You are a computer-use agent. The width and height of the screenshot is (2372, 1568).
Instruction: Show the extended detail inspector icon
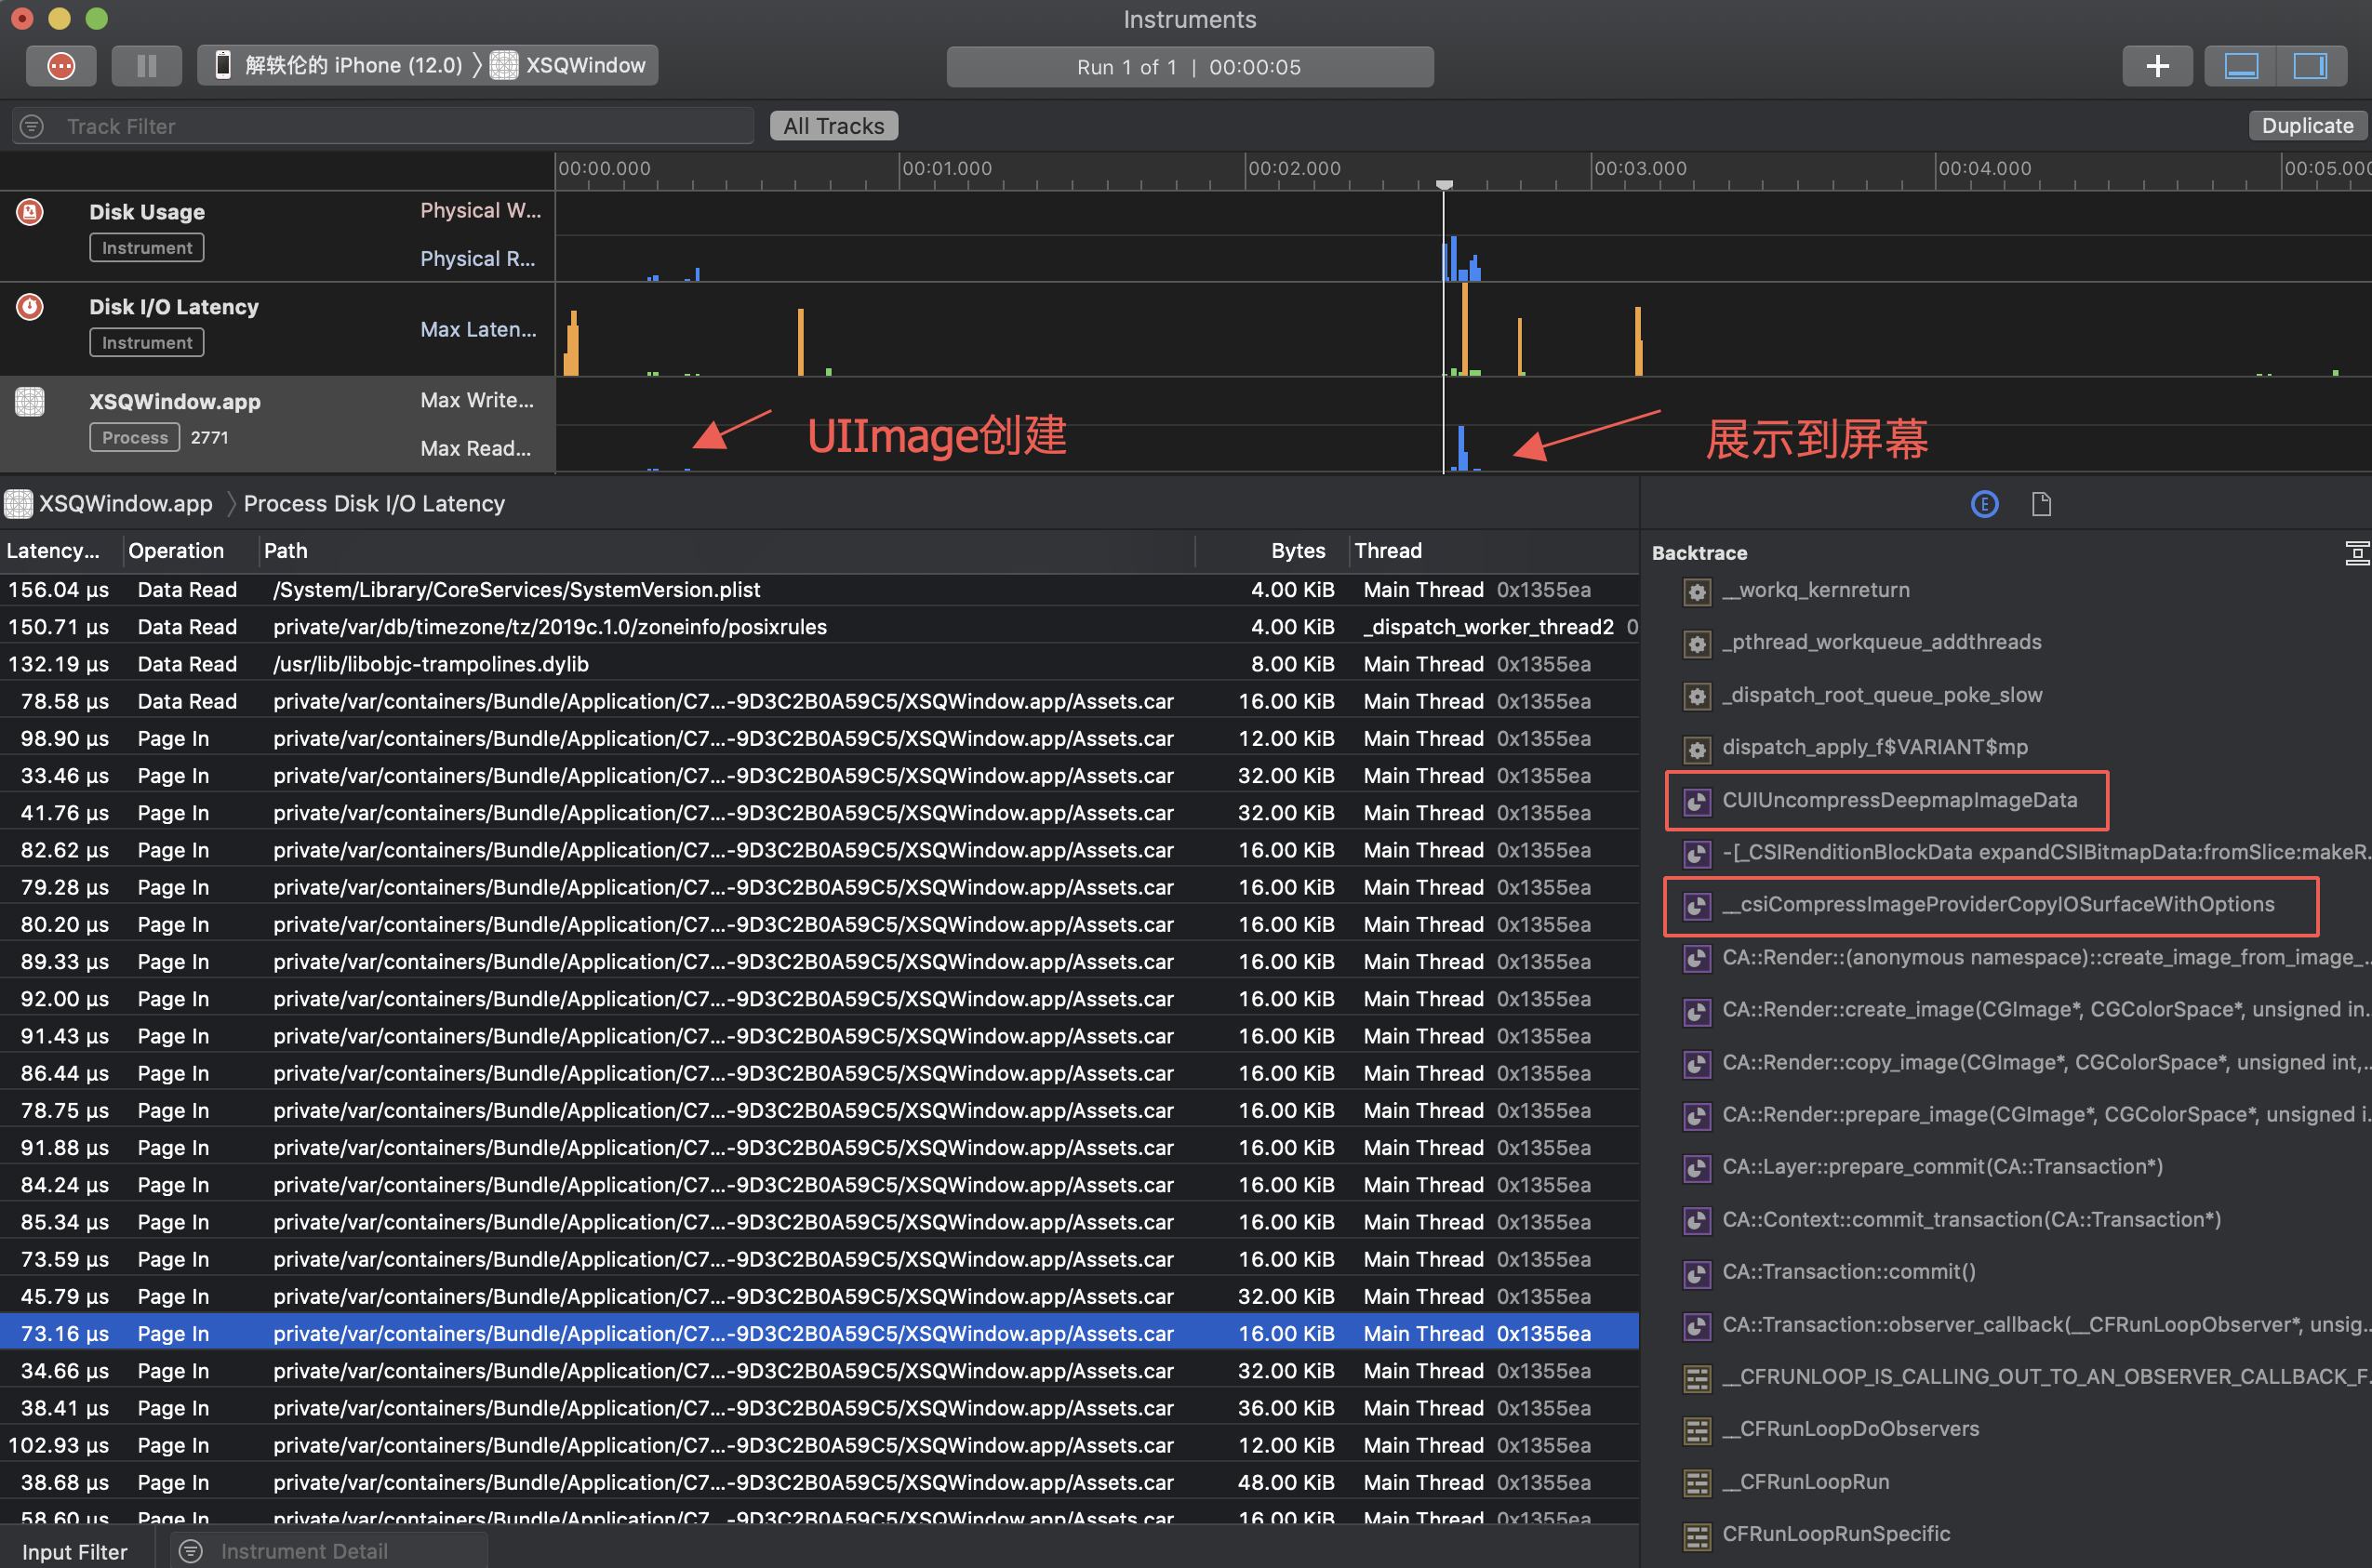1984,504
